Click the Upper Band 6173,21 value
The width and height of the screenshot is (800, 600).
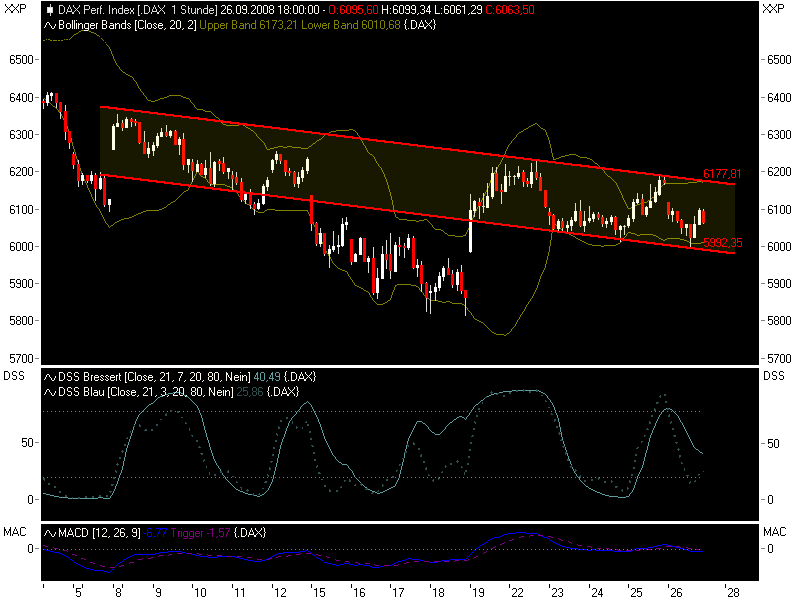pos(248,25)
